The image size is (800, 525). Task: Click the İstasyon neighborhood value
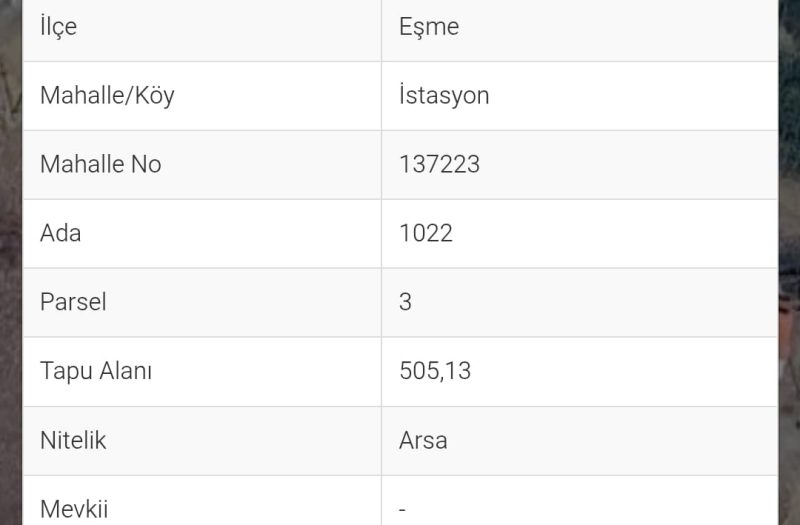click(444, 95)
